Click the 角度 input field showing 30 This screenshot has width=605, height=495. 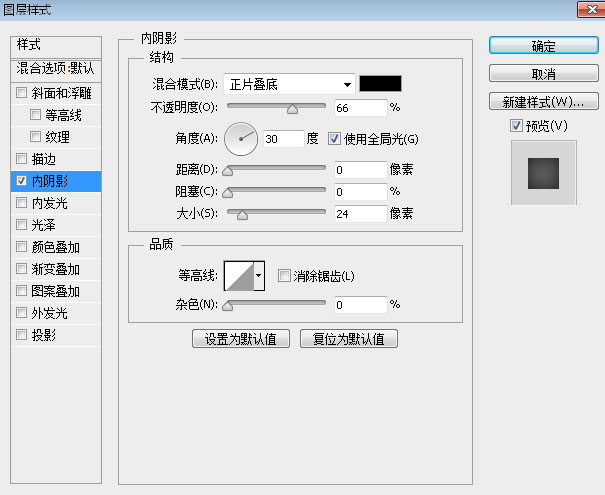(284, 139)
